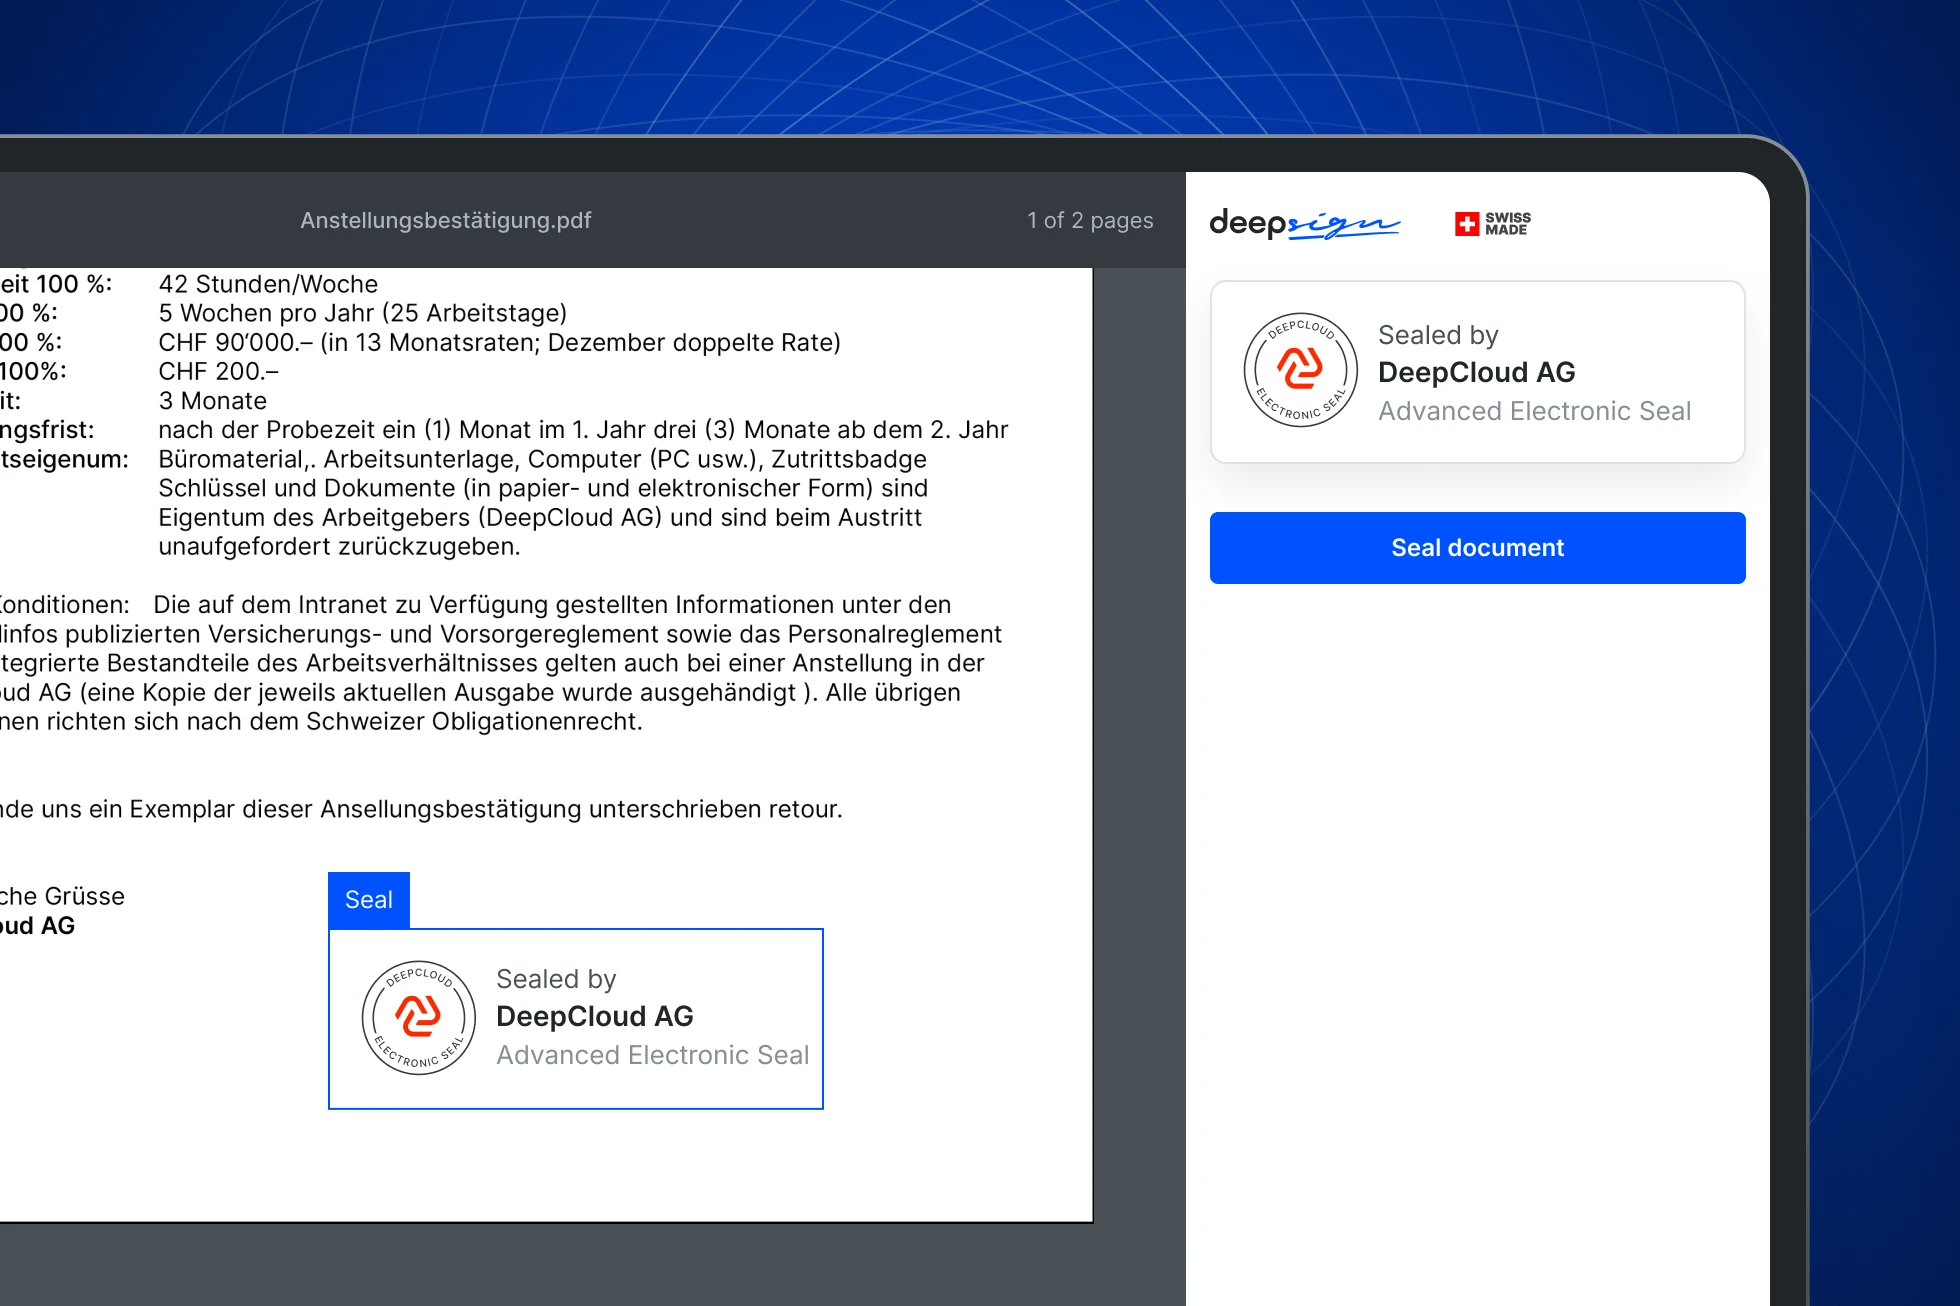Image resolution: width=1960 pixels, height=1306 pixels.
Task: Click the DeepCloud seal emblem in the document
Action: (x=418, y=1018)
